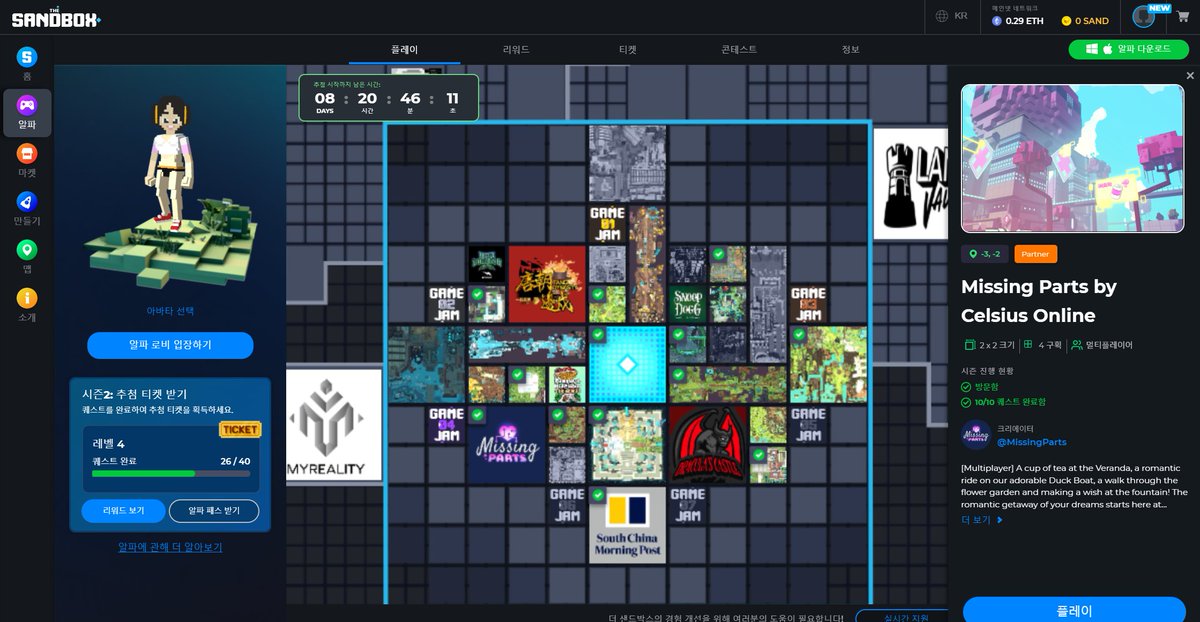Click the 0 SAND balance
This screenshot has width=1200, height=622.
(1092, 21)
